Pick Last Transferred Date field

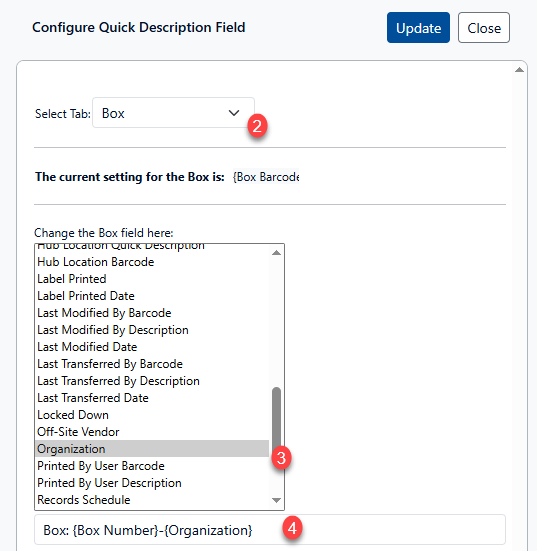pos(152,398)
